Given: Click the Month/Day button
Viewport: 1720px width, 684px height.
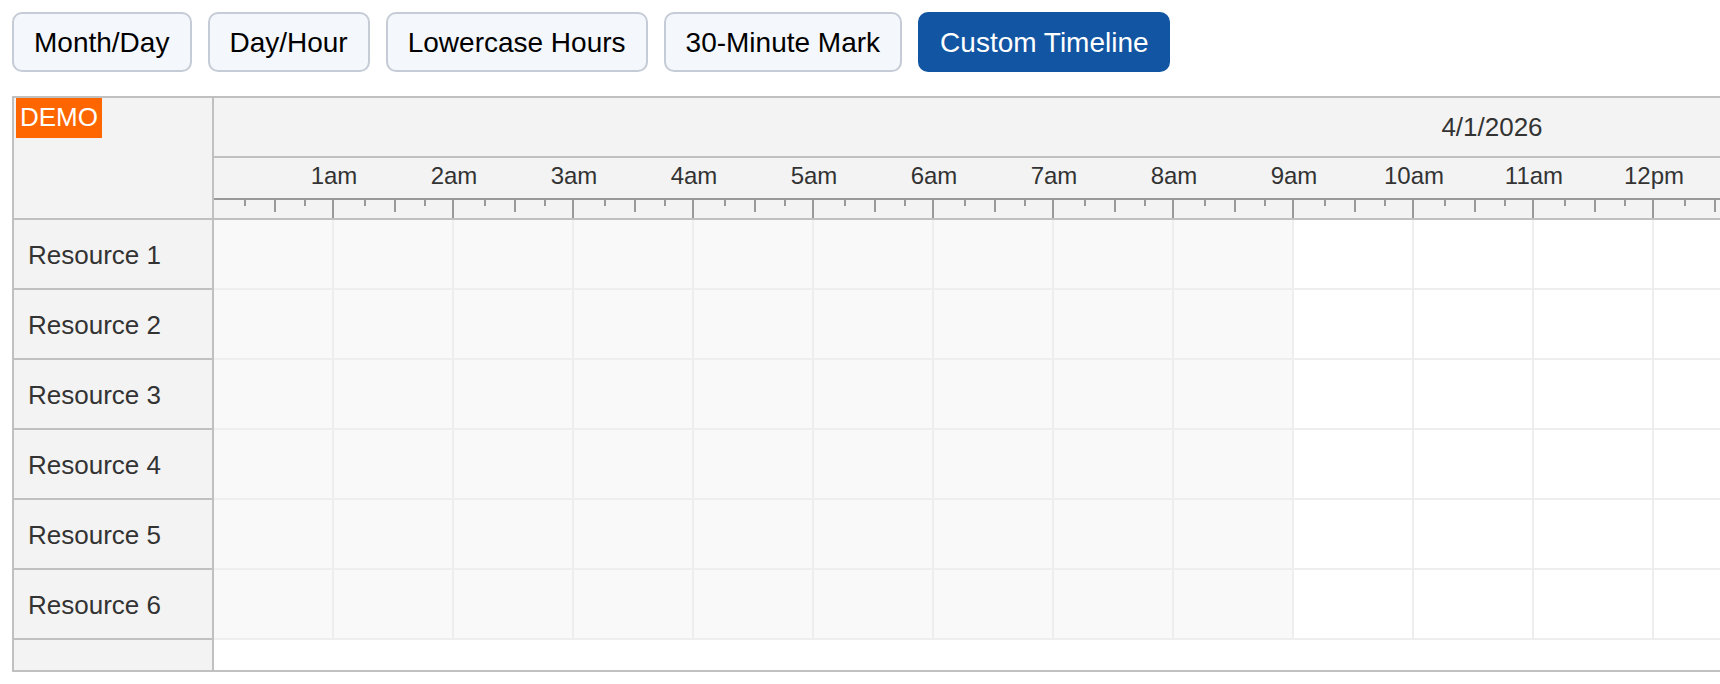Looking at the screenshot, I should pos(102,43).
